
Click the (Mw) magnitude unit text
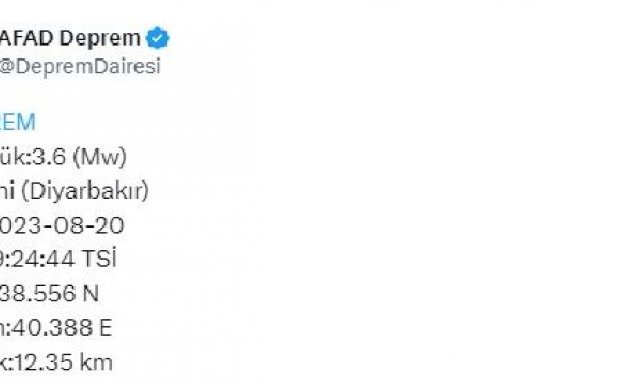coord(100,157)
